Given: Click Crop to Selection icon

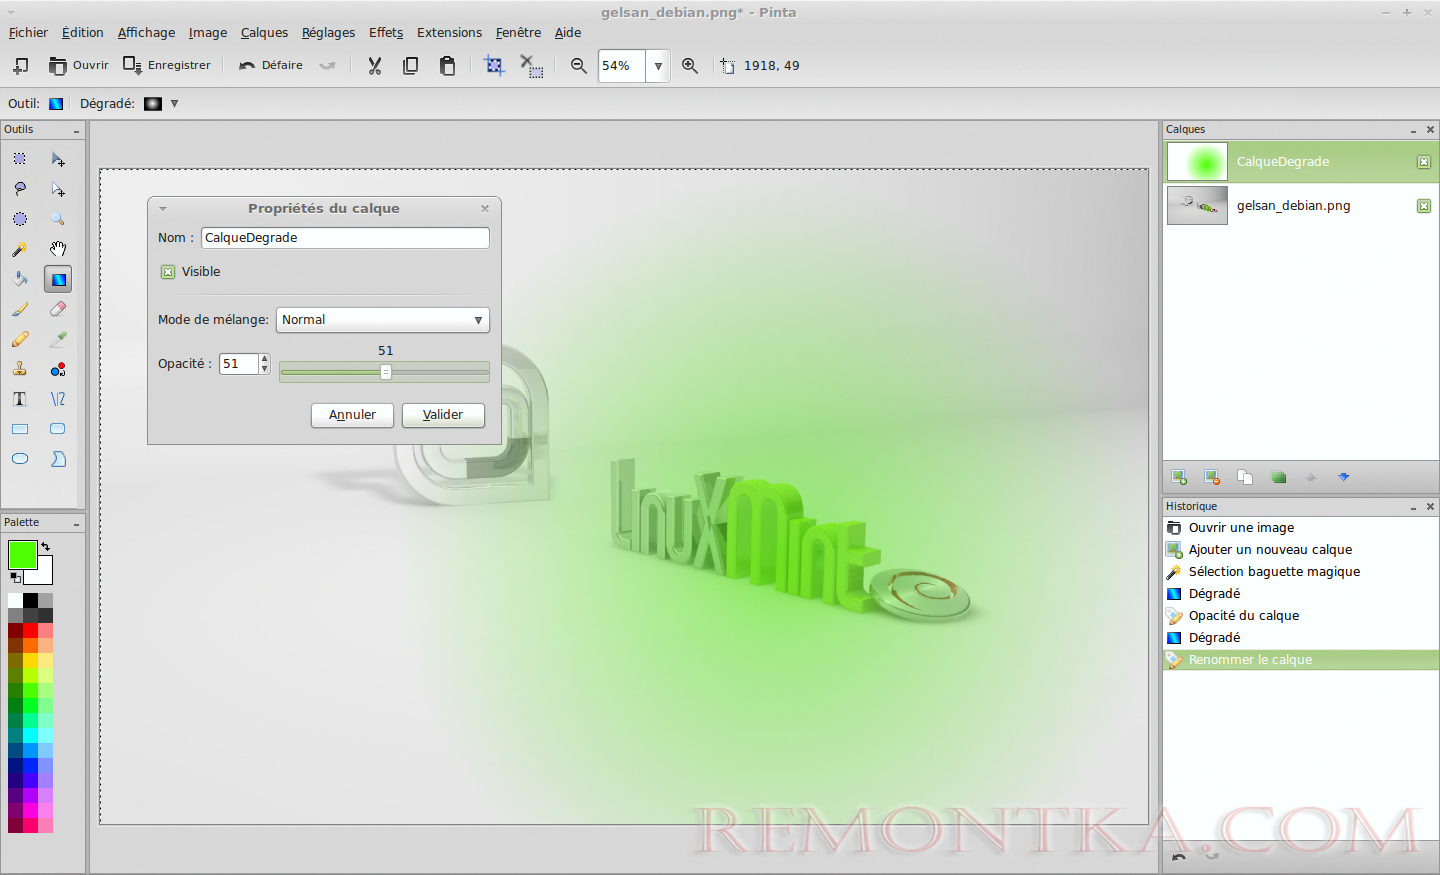Looking at the screenshot, I should (x=494, y=66).
